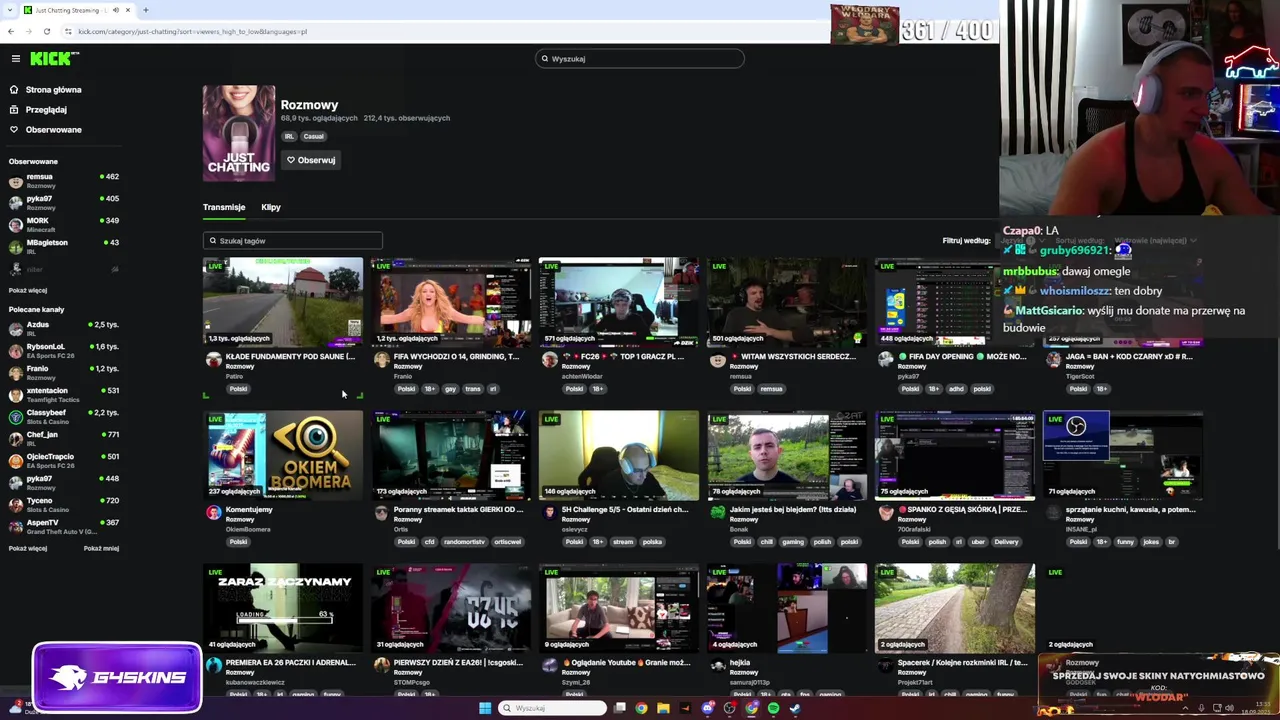Open Chef_jan in recommended channels

(x=62, y=439)
